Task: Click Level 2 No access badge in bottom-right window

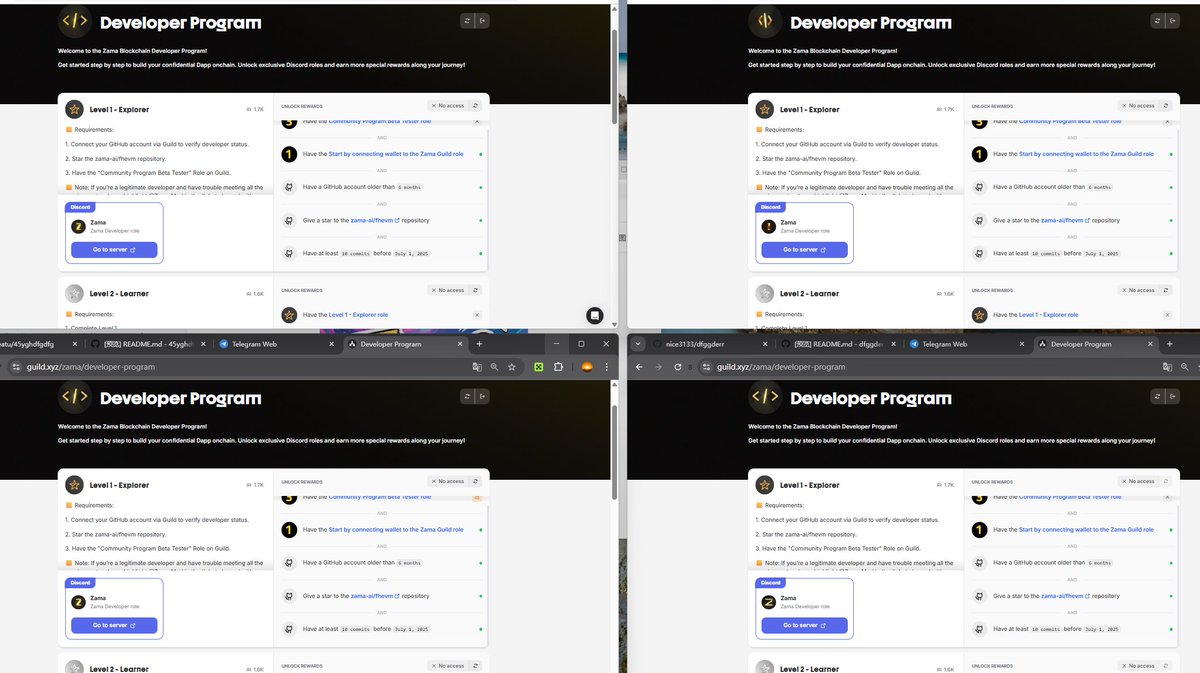Action: coord(1137,666)
